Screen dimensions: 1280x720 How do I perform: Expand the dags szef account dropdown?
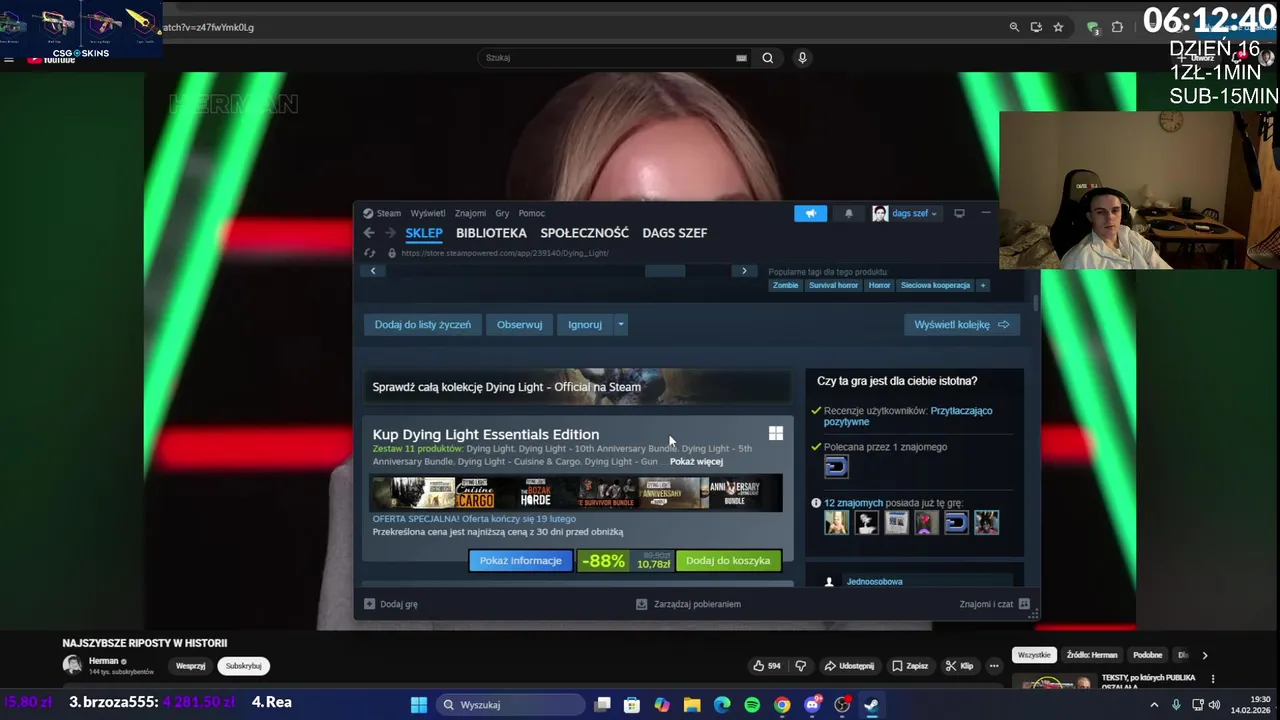pos(906,213)
